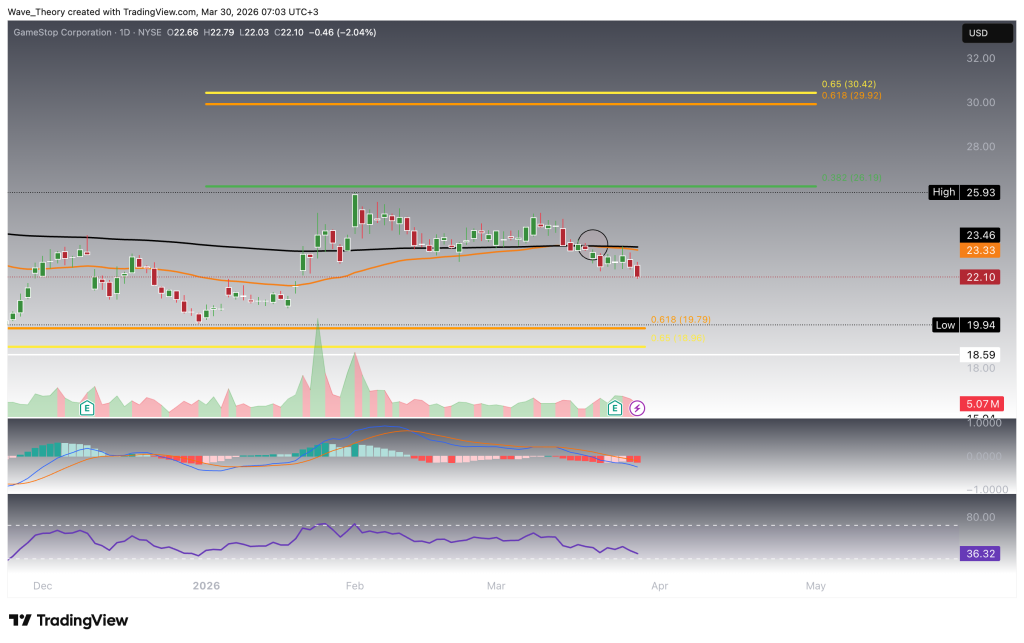Image resolution: width=1024 pixels, height=643 pixels.
Task: Click the Feb label on the time axis
Action: [355, 585]
